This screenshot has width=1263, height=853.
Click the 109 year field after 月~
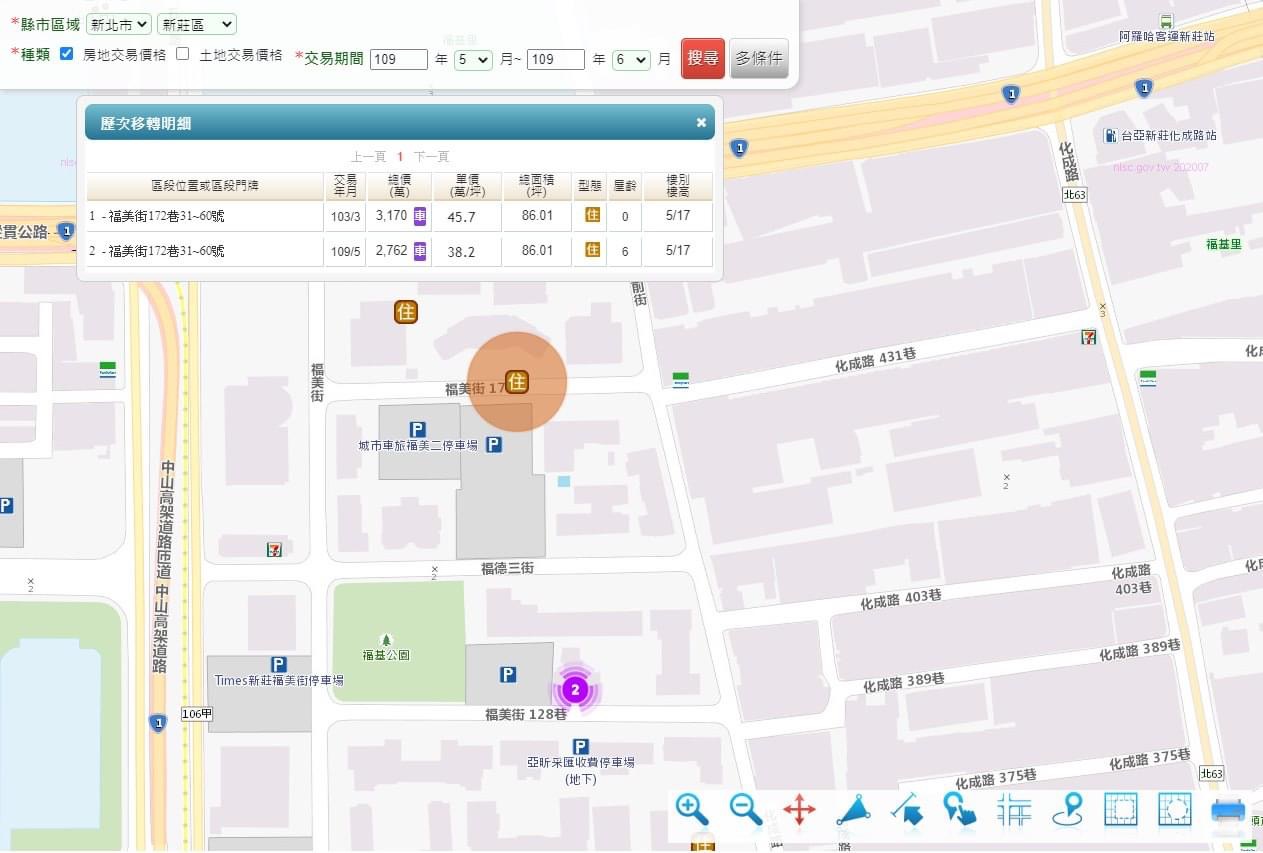(556, 60)
